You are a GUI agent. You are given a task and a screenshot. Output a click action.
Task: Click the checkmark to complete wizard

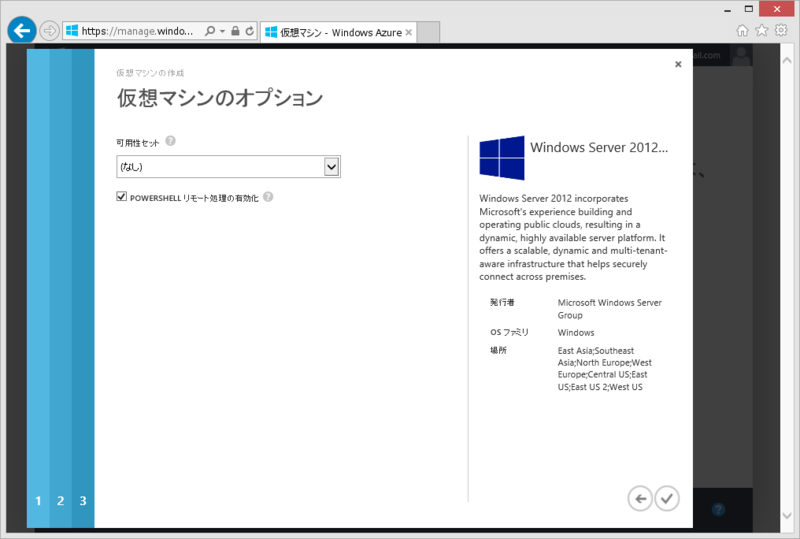(667, 499)
